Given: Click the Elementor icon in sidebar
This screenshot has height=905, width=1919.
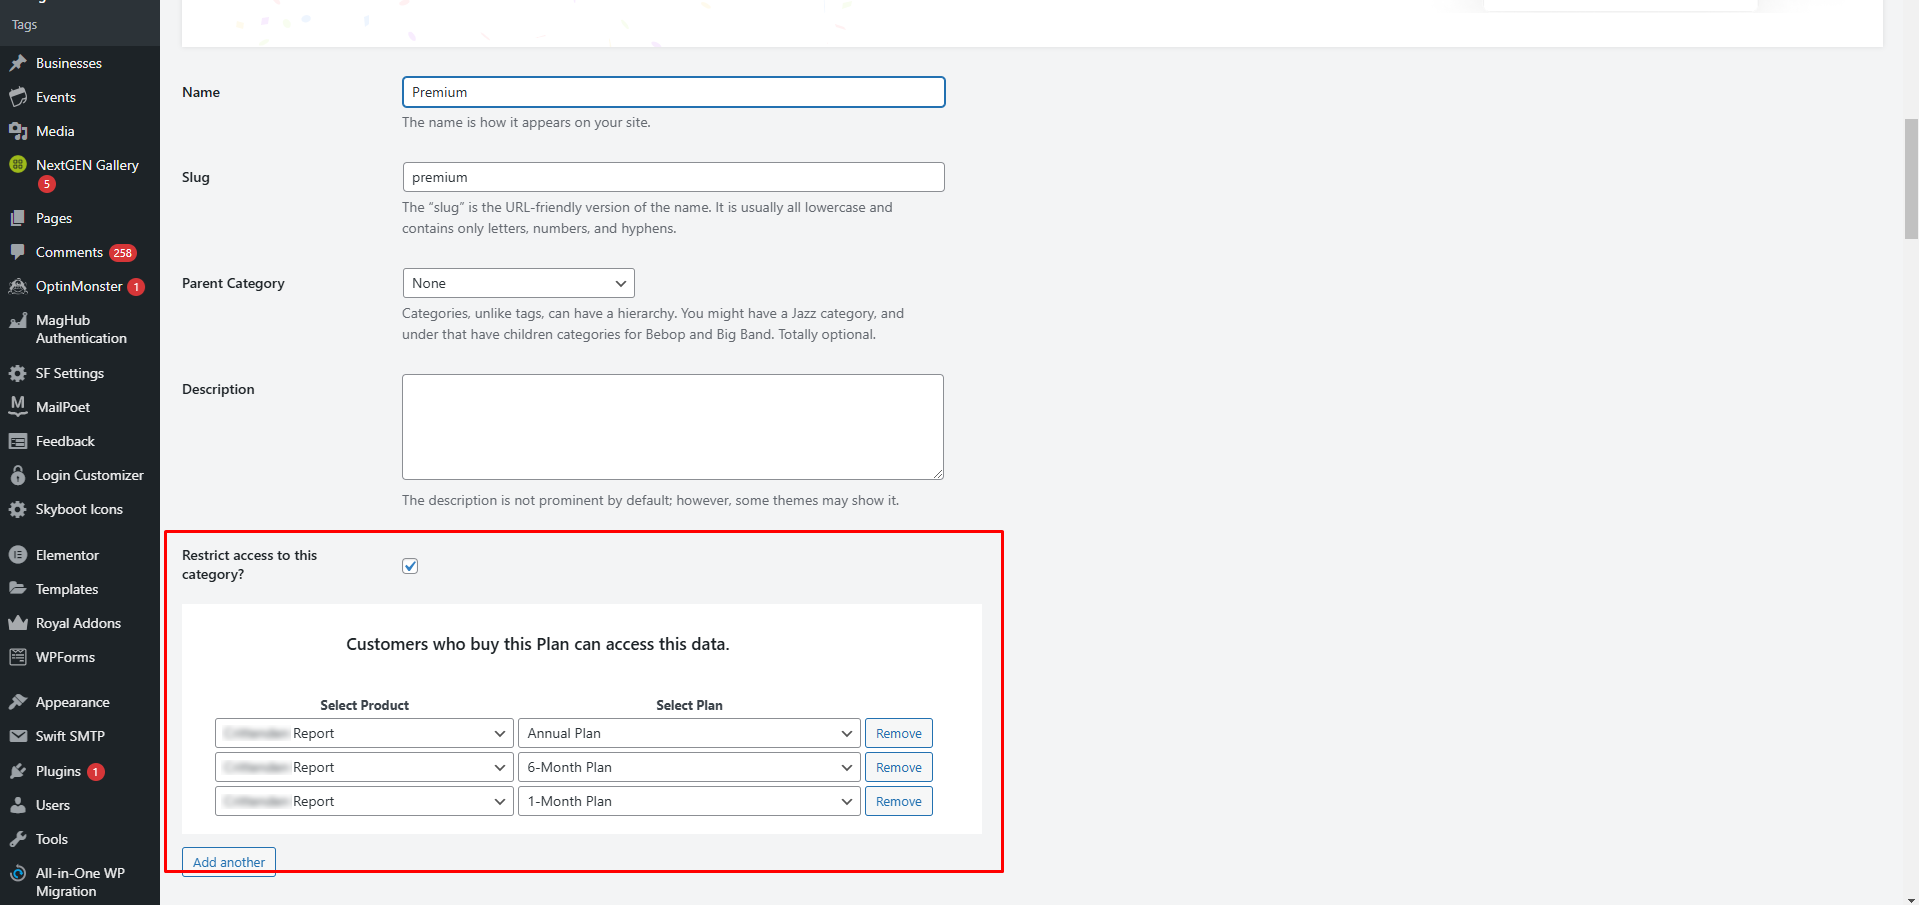Looking at the screenshot, I should [18, 555].
